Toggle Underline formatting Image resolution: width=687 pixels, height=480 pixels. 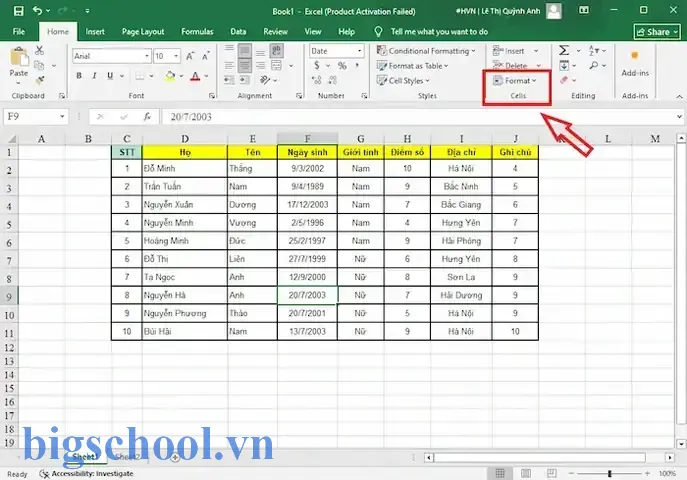point(110,76)
